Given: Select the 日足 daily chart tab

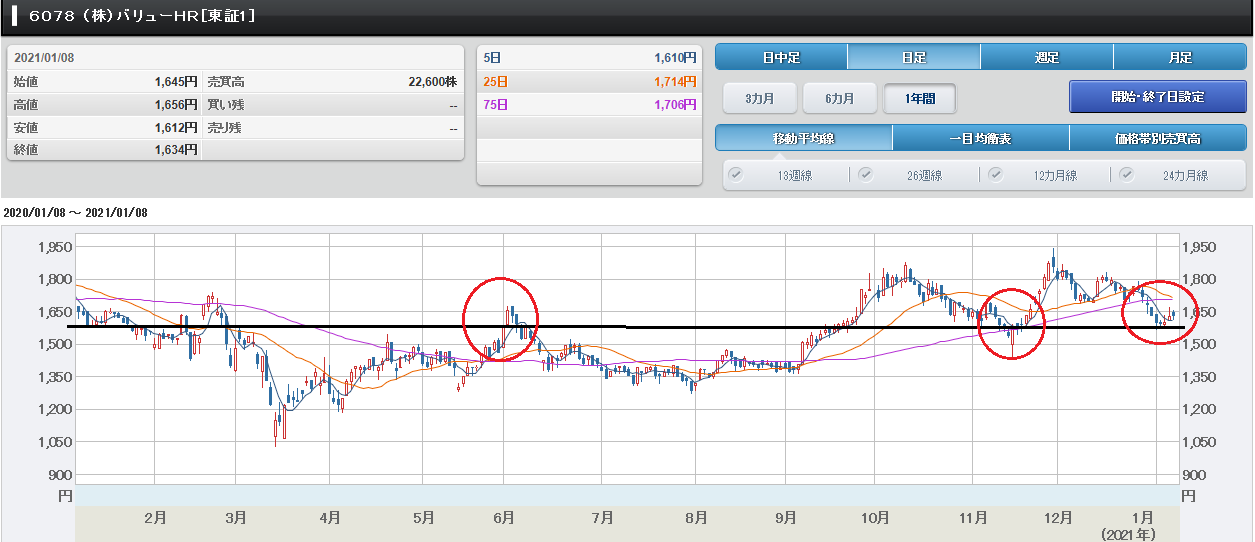Looking at the screenshot, I should [914, 57].
